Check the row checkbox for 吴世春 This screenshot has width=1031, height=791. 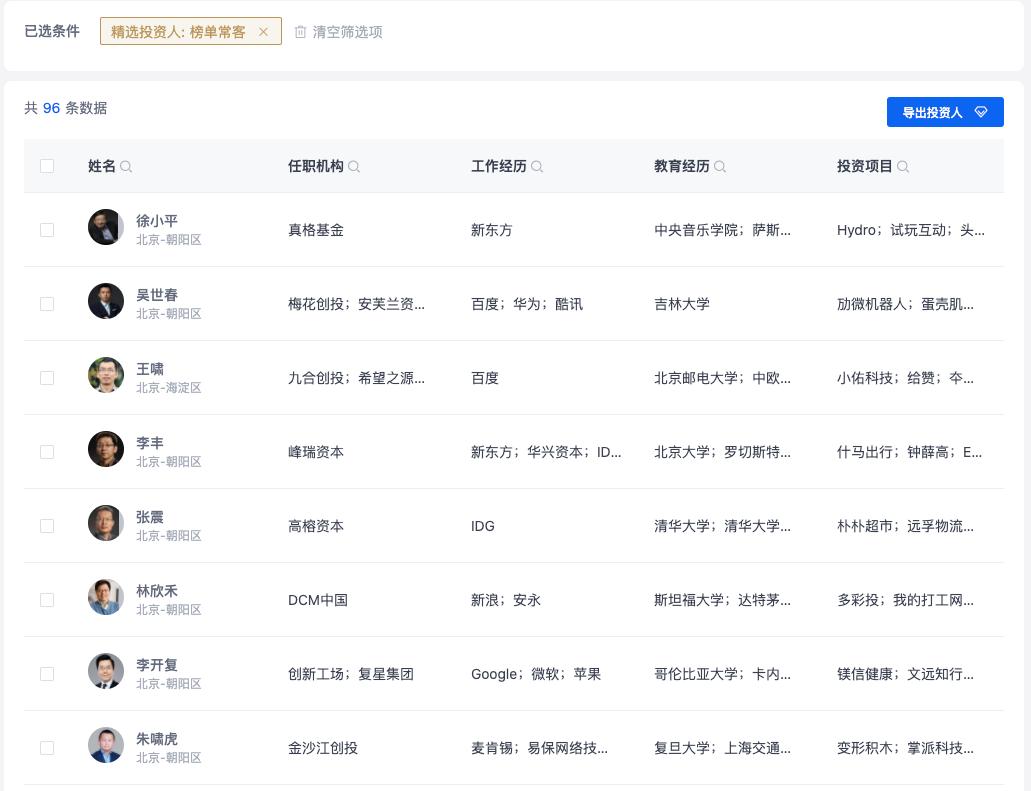[x=47, y=303]
